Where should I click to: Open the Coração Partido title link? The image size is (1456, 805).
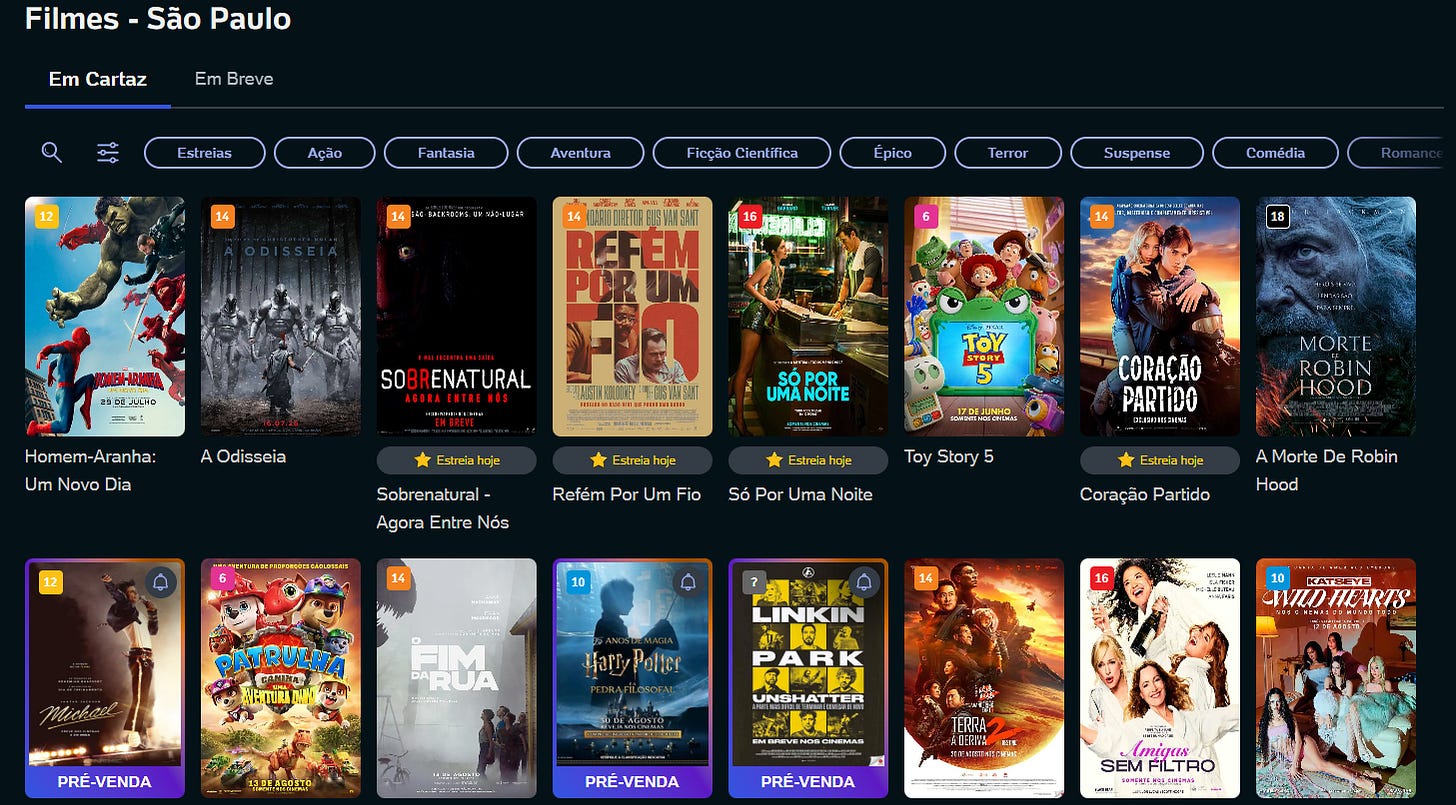1146,494
